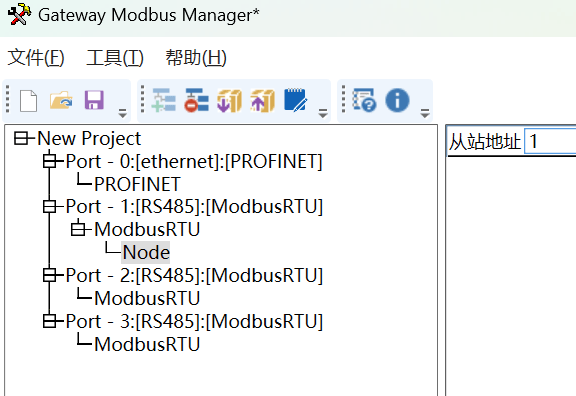The image size is (576, 396).
Task: Select the New Project tree item
Action: point(89,138)
